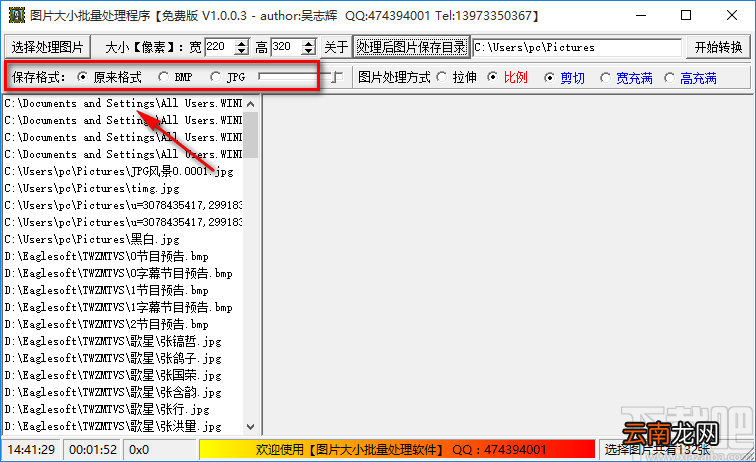This screenshot has width=756, height=462.
Task: Select list row 黑白.jpg
Action: coord(123,239)
